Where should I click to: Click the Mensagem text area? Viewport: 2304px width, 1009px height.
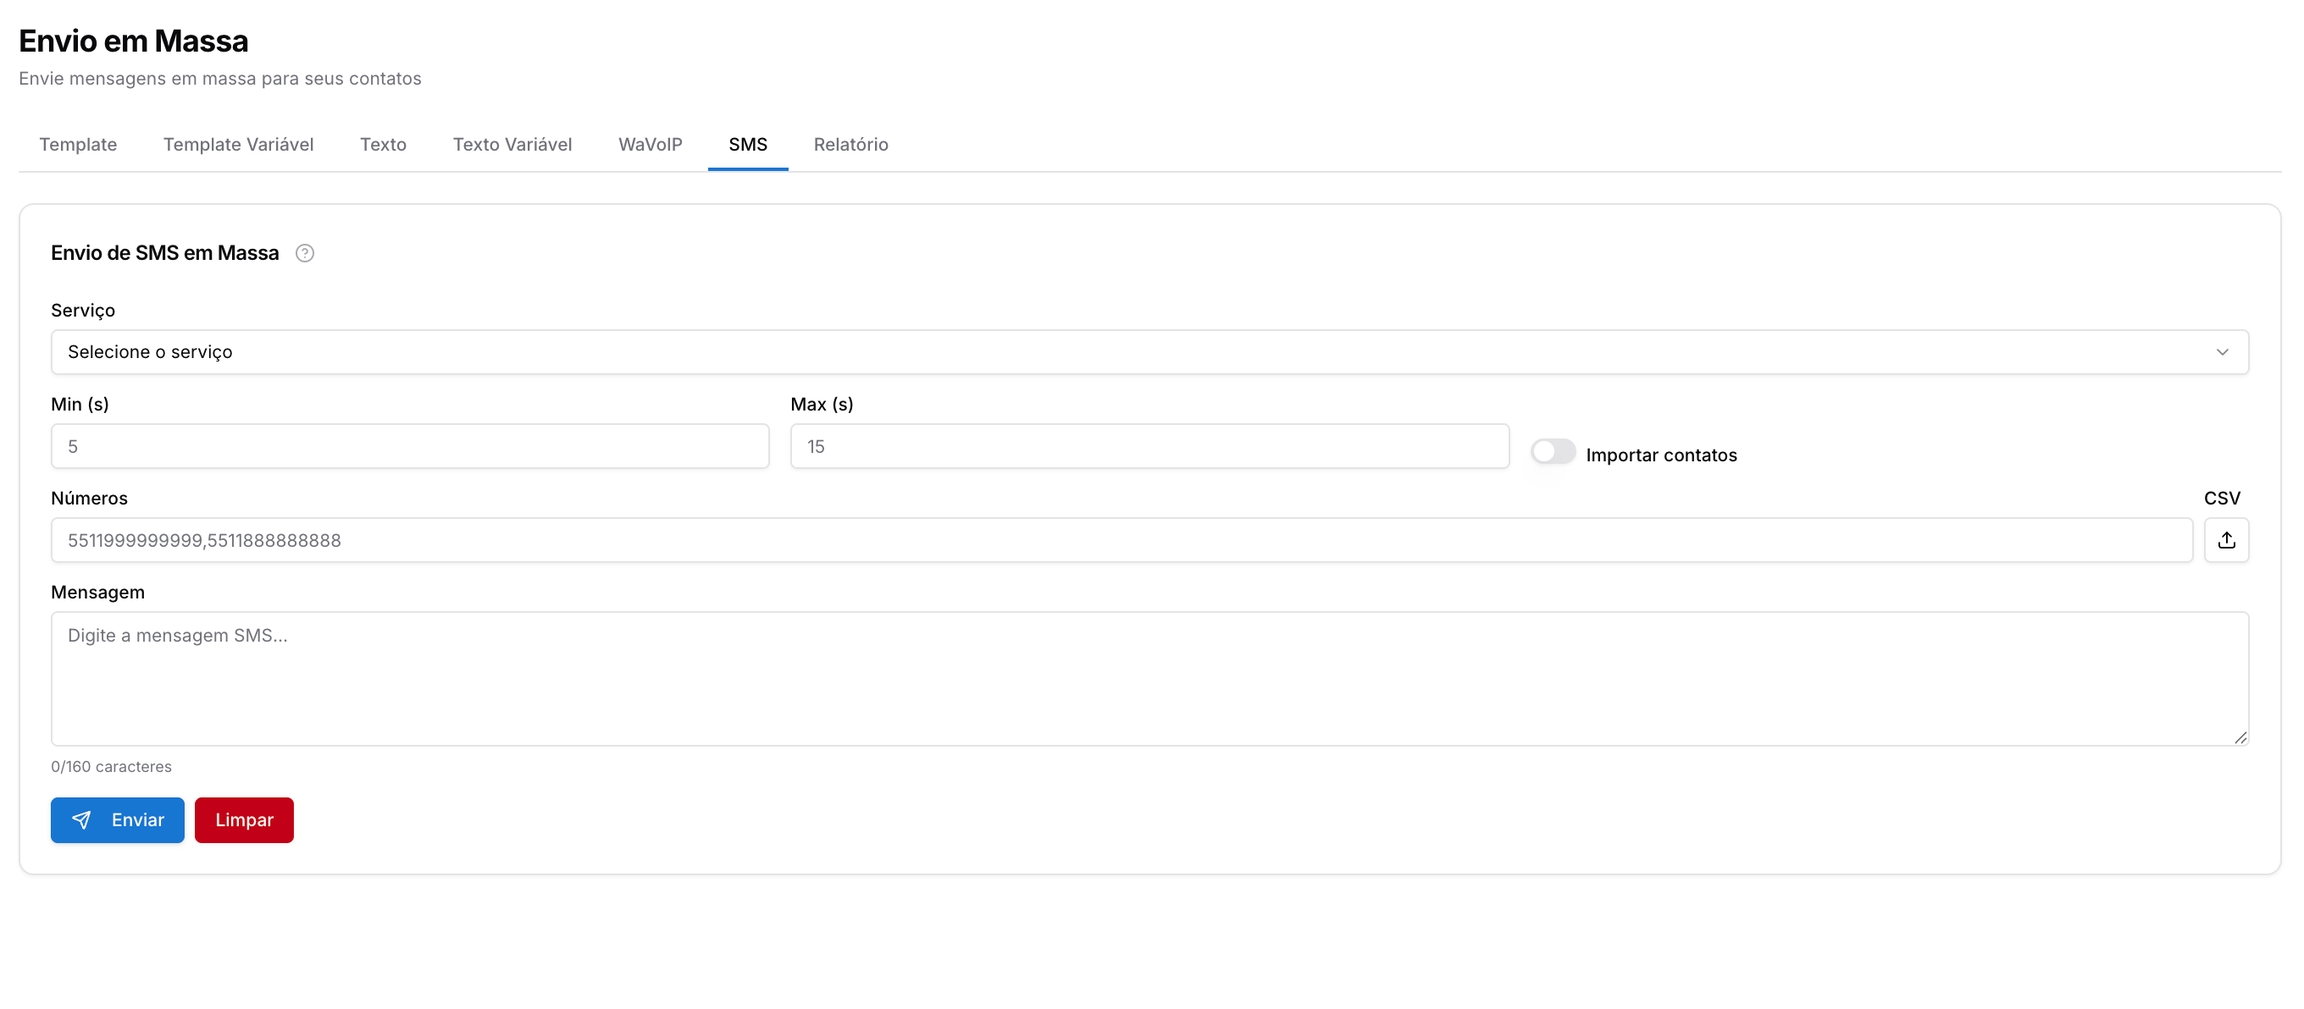point(1150,679)
